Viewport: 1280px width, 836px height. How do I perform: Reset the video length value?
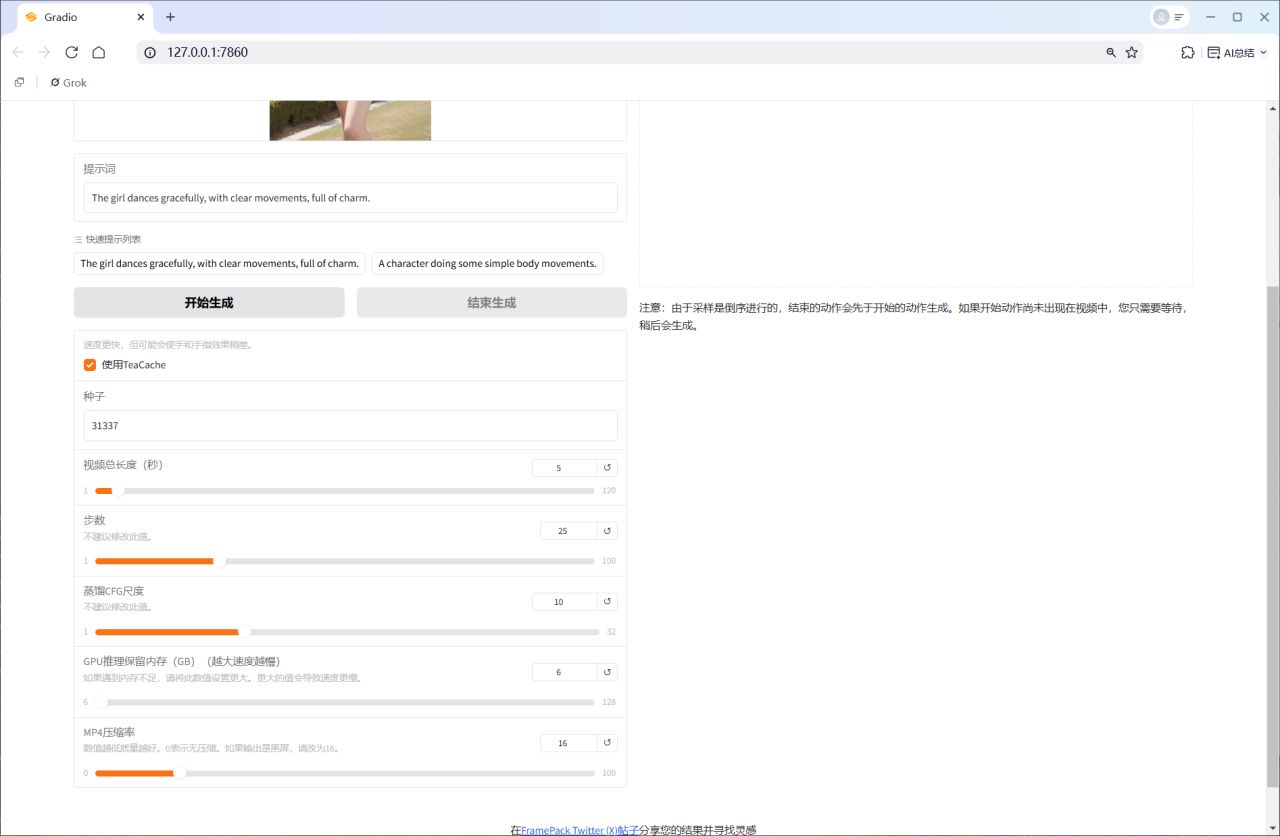[607, 468]
